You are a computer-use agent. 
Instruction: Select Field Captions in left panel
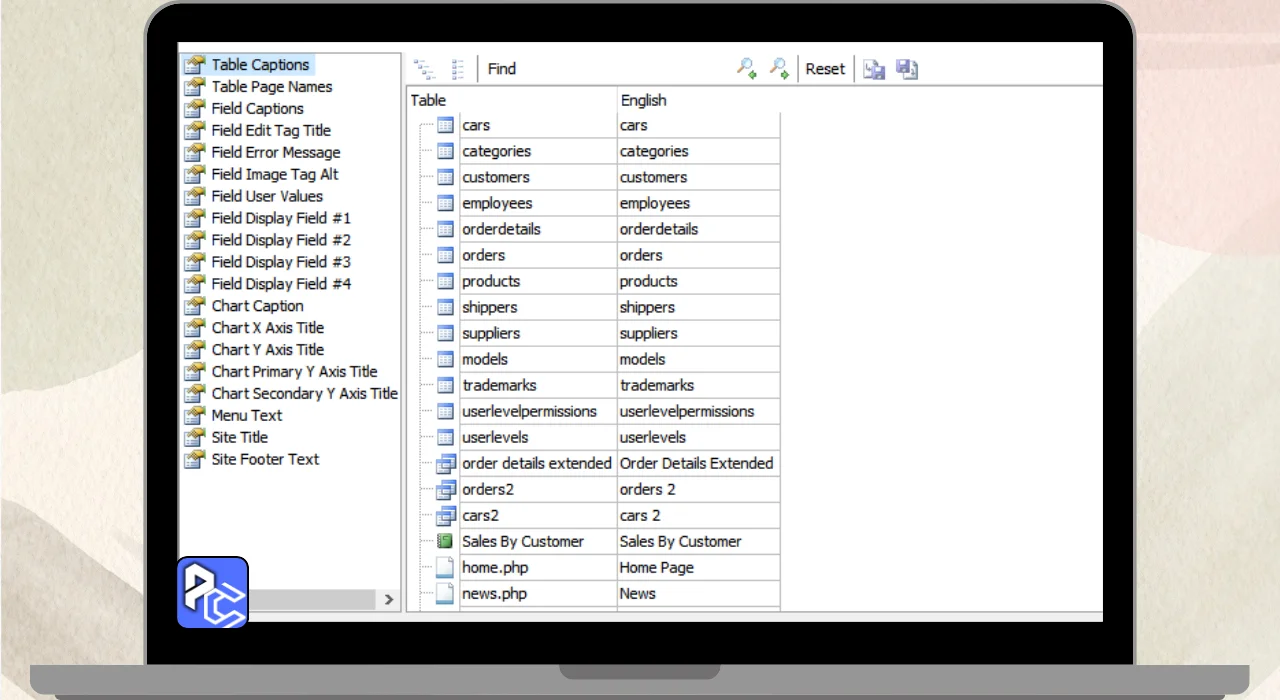pyautogui.click(x=257, y=108)
